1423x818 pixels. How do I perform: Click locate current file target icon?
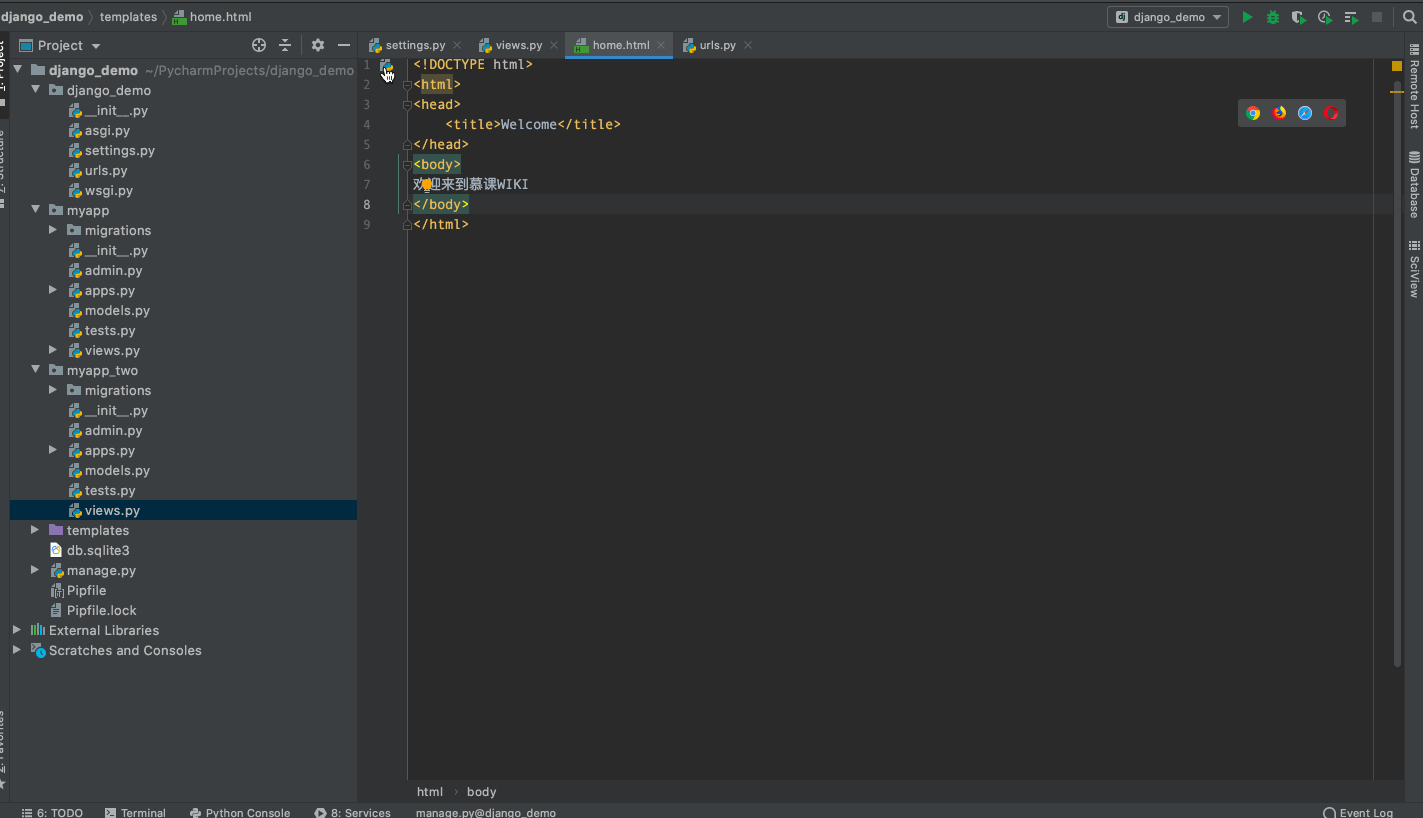tap(259, 45)
